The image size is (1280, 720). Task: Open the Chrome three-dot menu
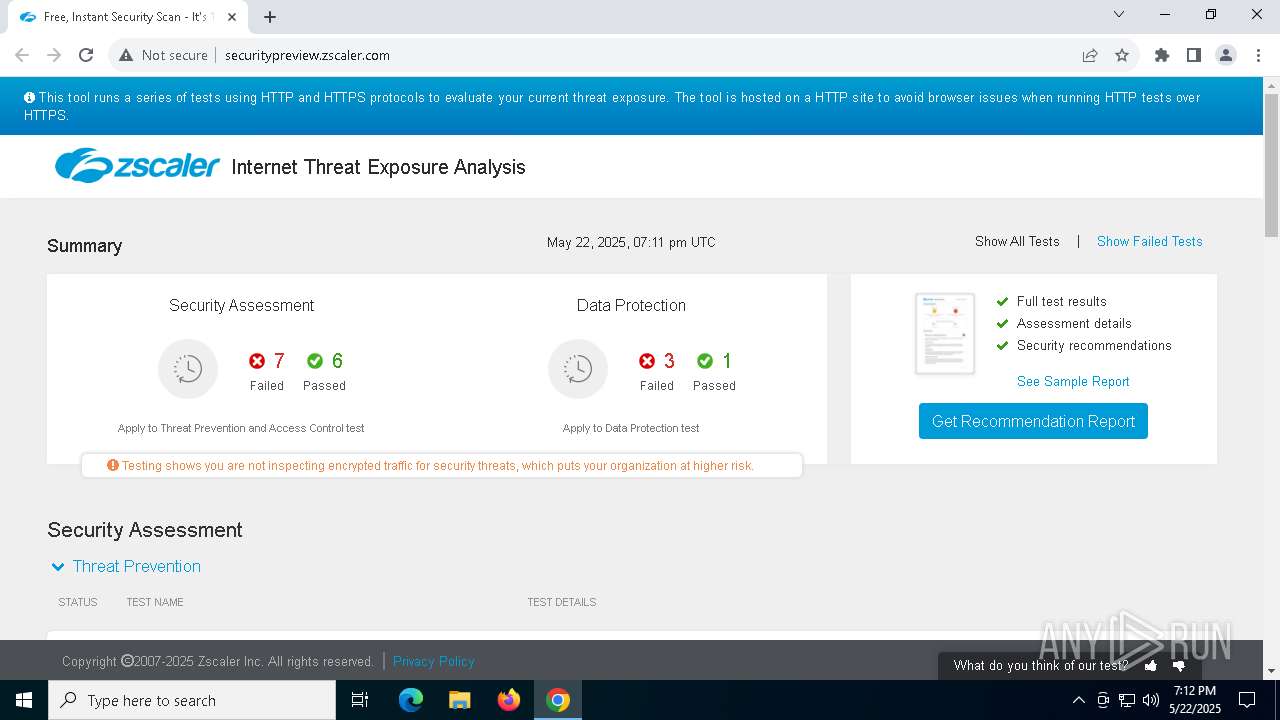(1257, 55)
